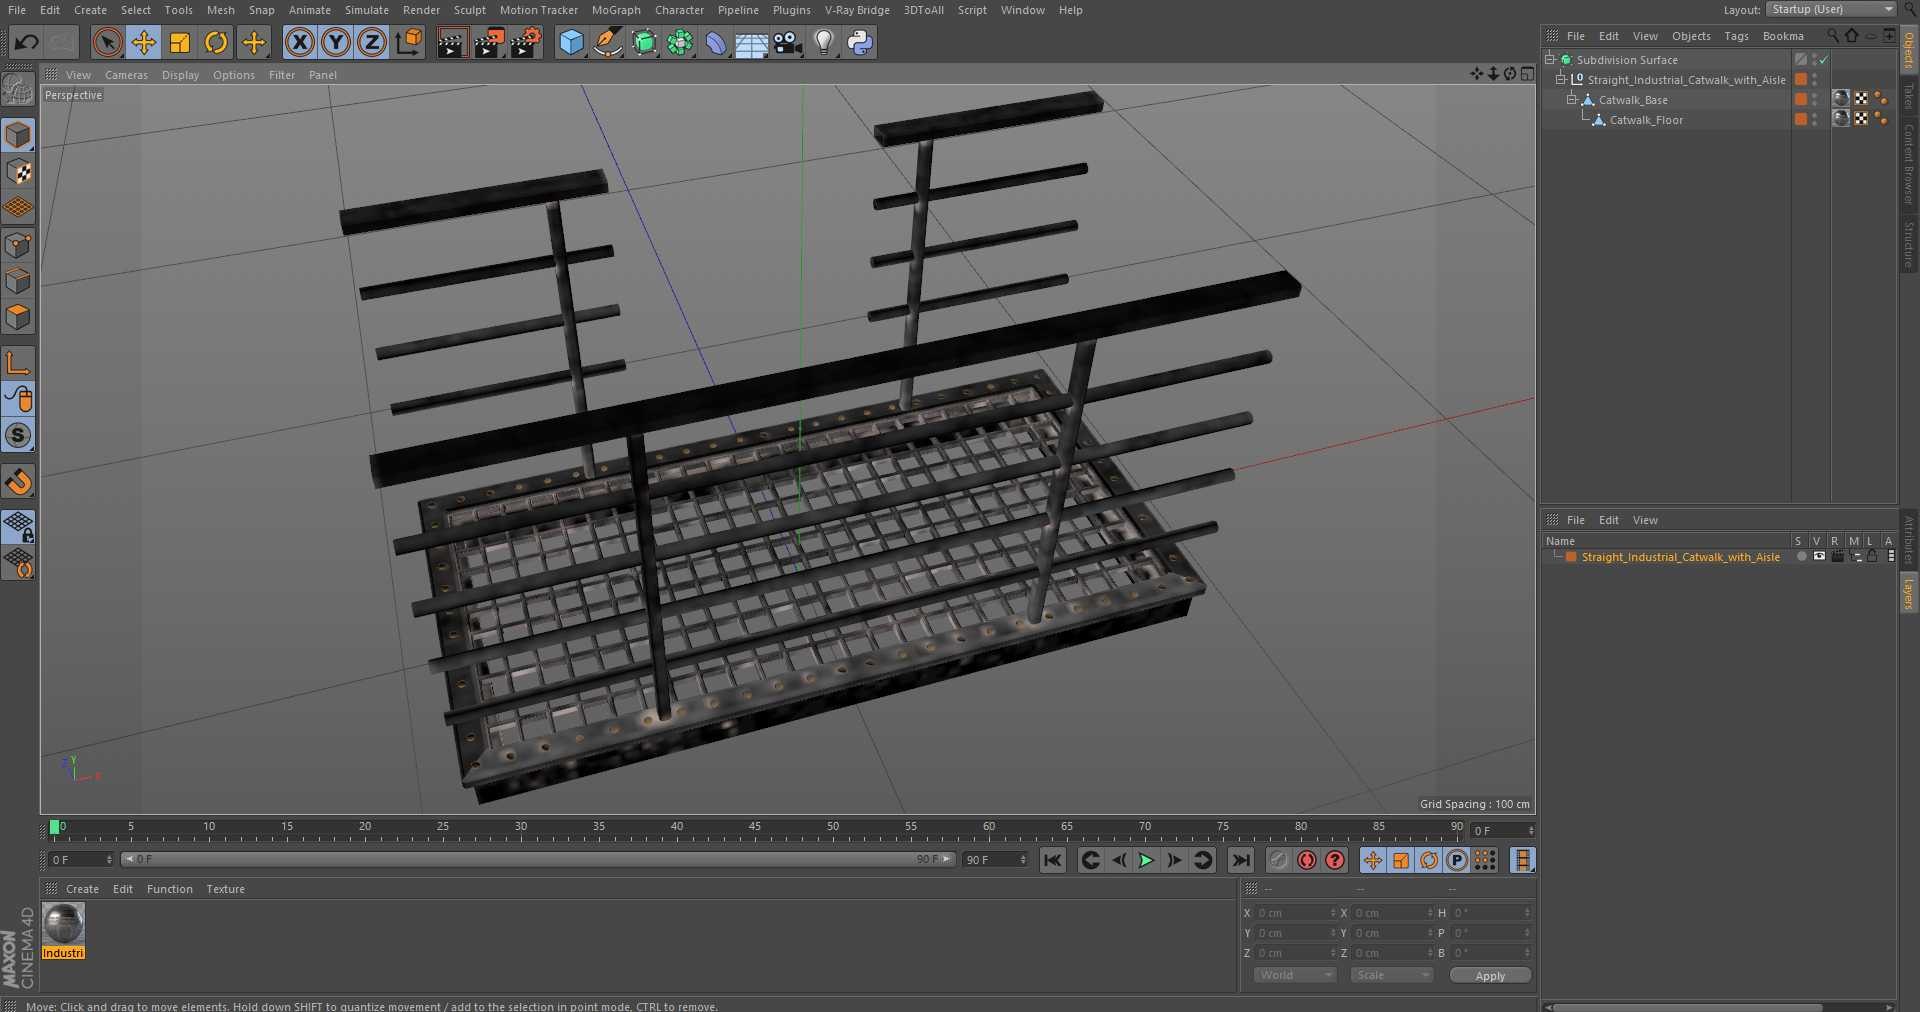Click the Coordinate System icon
Viewport: 1920px width, 1012px height.
pyautogui.click(x=409, y=42)
